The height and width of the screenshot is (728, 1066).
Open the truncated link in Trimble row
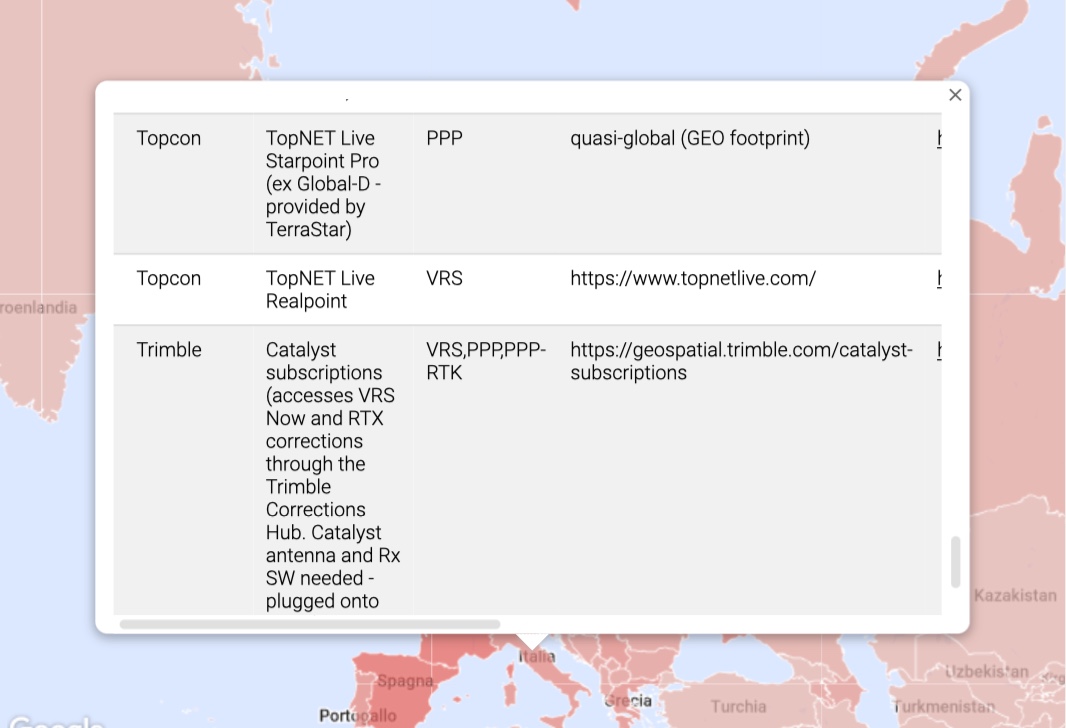point(939,349)
